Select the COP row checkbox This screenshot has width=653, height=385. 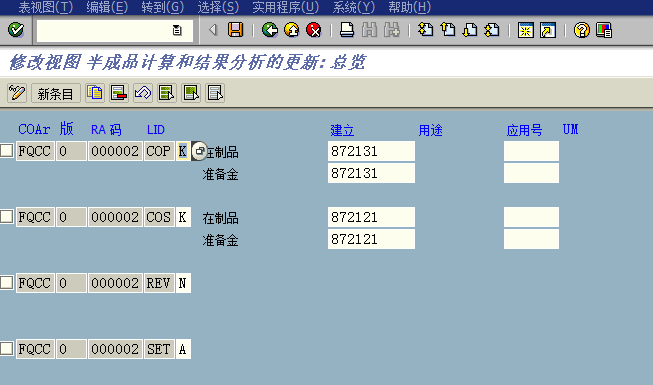click(x=7, y=151)
